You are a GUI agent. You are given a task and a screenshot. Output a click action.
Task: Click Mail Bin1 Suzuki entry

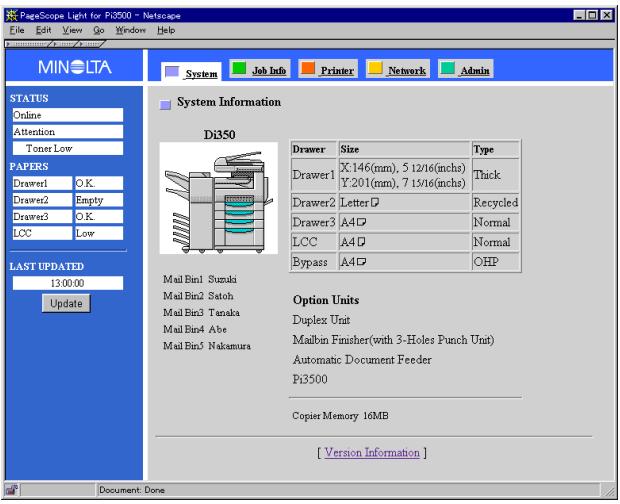200,279
